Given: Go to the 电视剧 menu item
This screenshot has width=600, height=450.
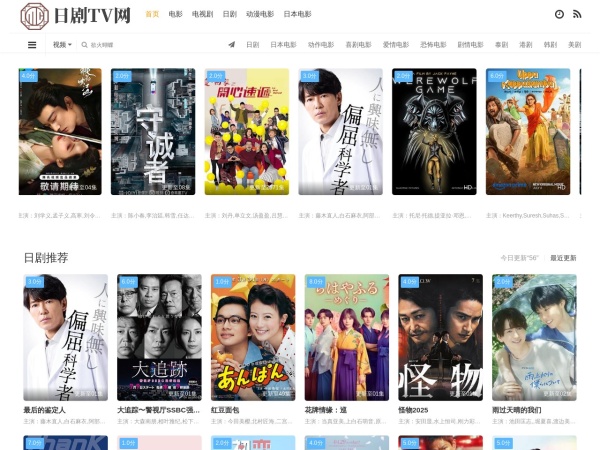Looking at the screenshot, I should tap(202, 14).
